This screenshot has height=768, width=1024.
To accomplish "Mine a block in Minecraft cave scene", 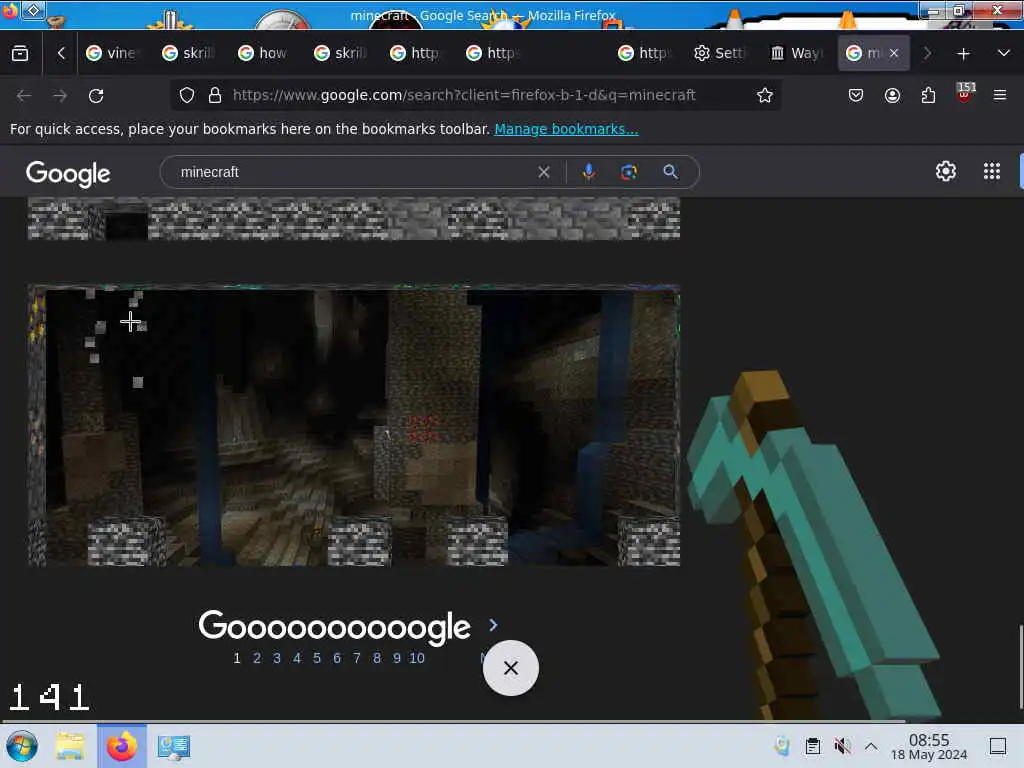I will [x=353, y=425].
